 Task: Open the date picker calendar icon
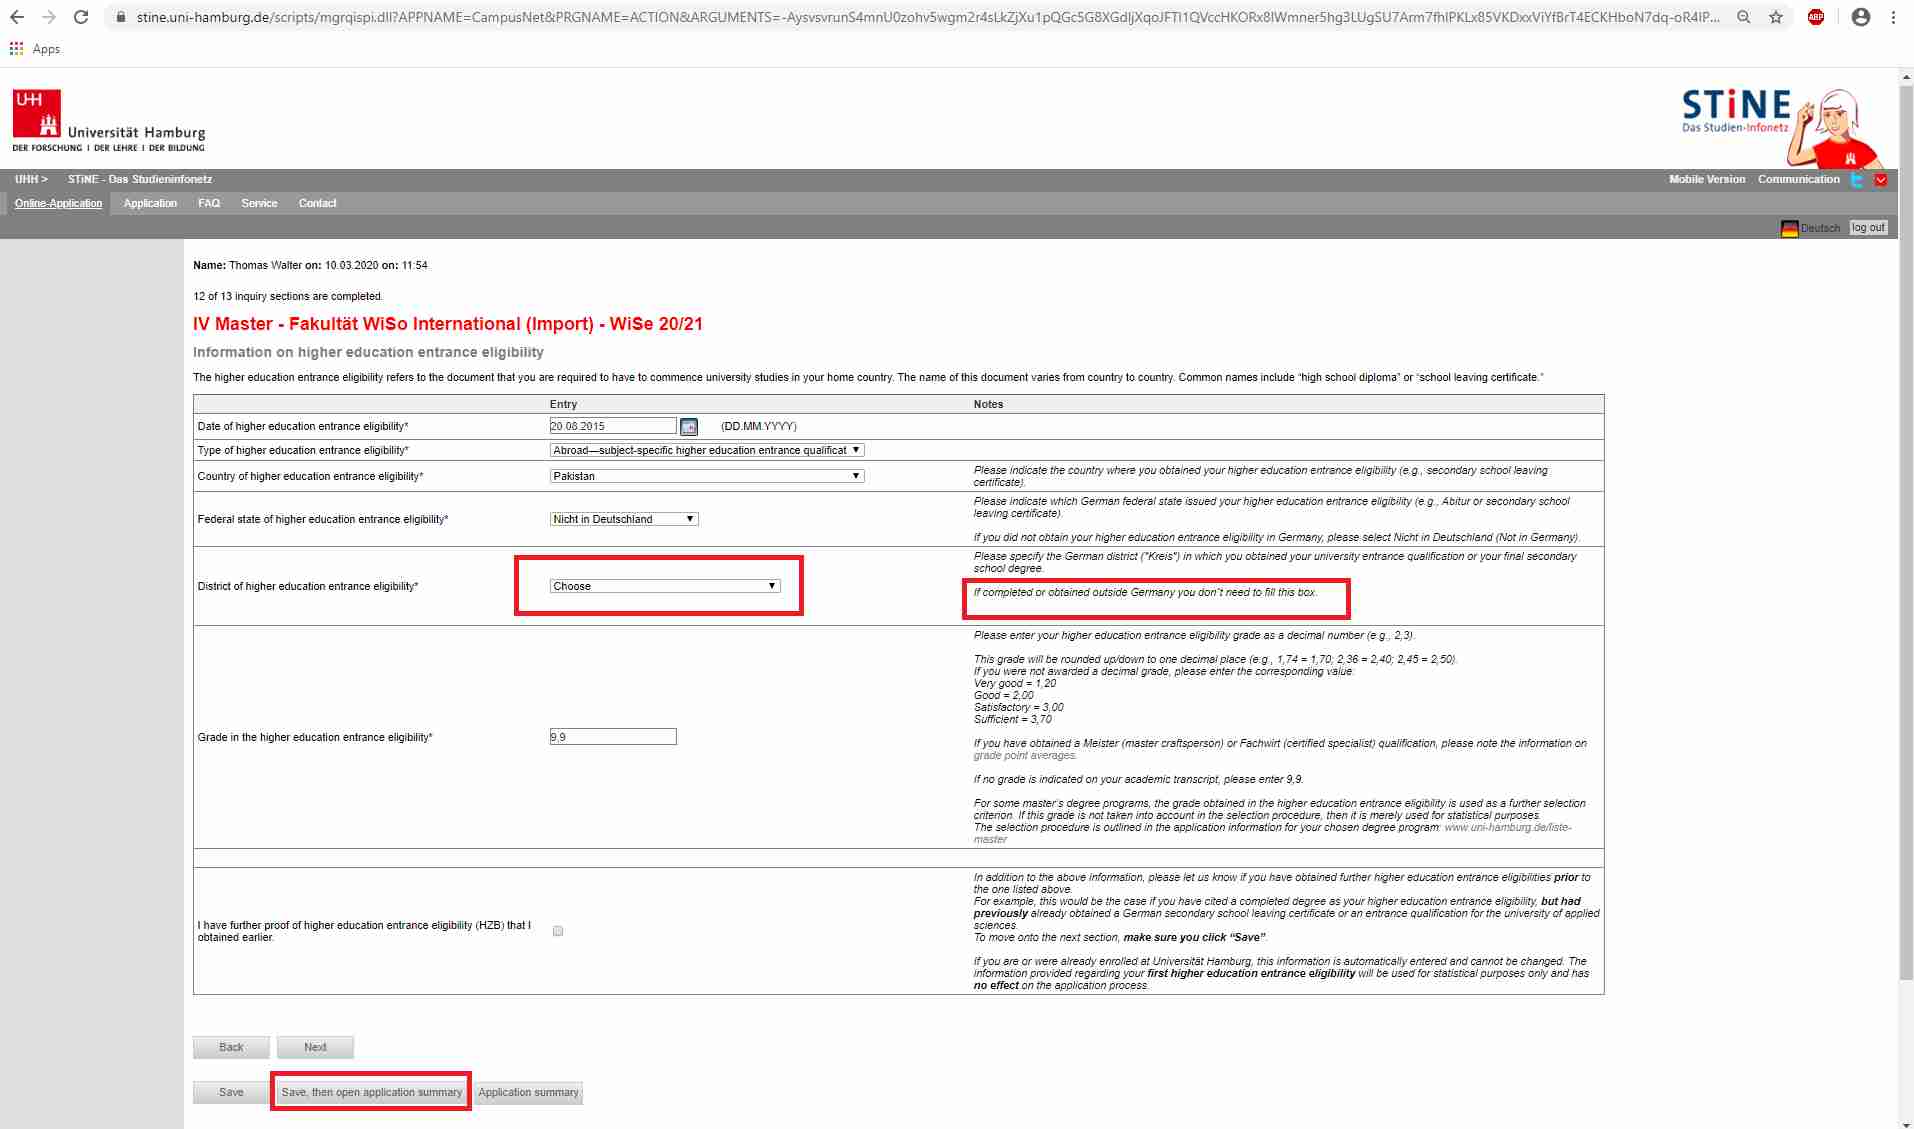click(688, 427)
